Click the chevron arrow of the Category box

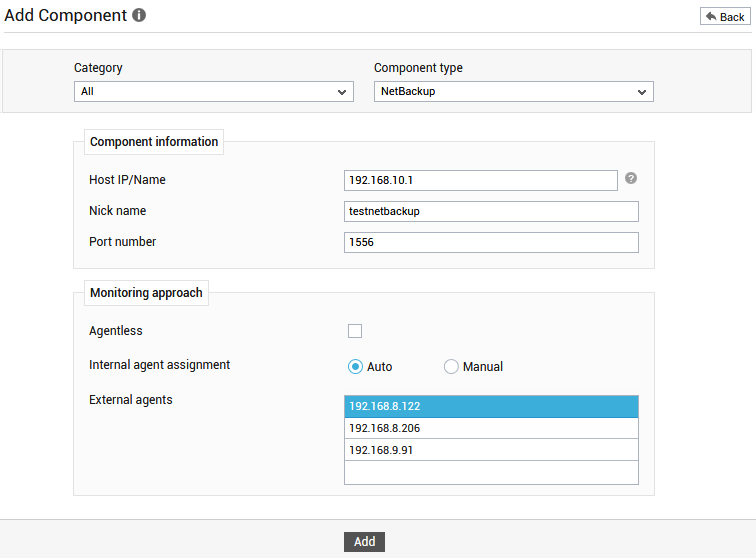pyautogui.click(x=342, y=92)
